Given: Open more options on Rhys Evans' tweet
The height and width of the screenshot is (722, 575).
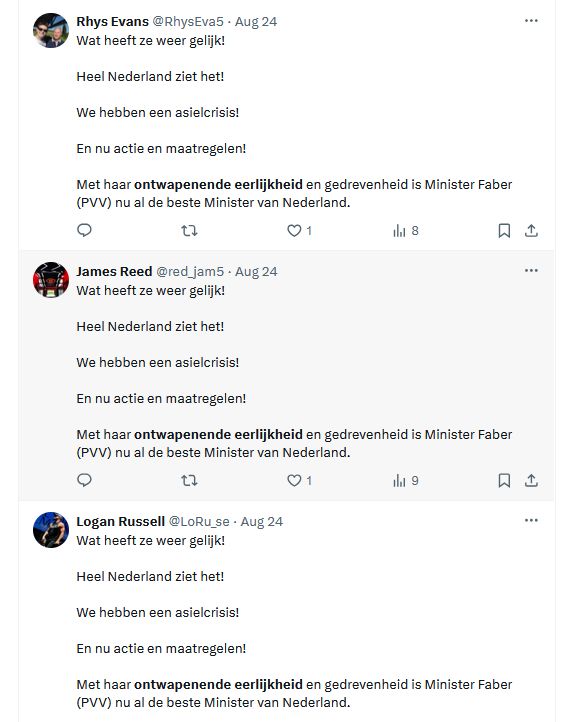Looking at the screenshot, I should (x=531, y=21).
